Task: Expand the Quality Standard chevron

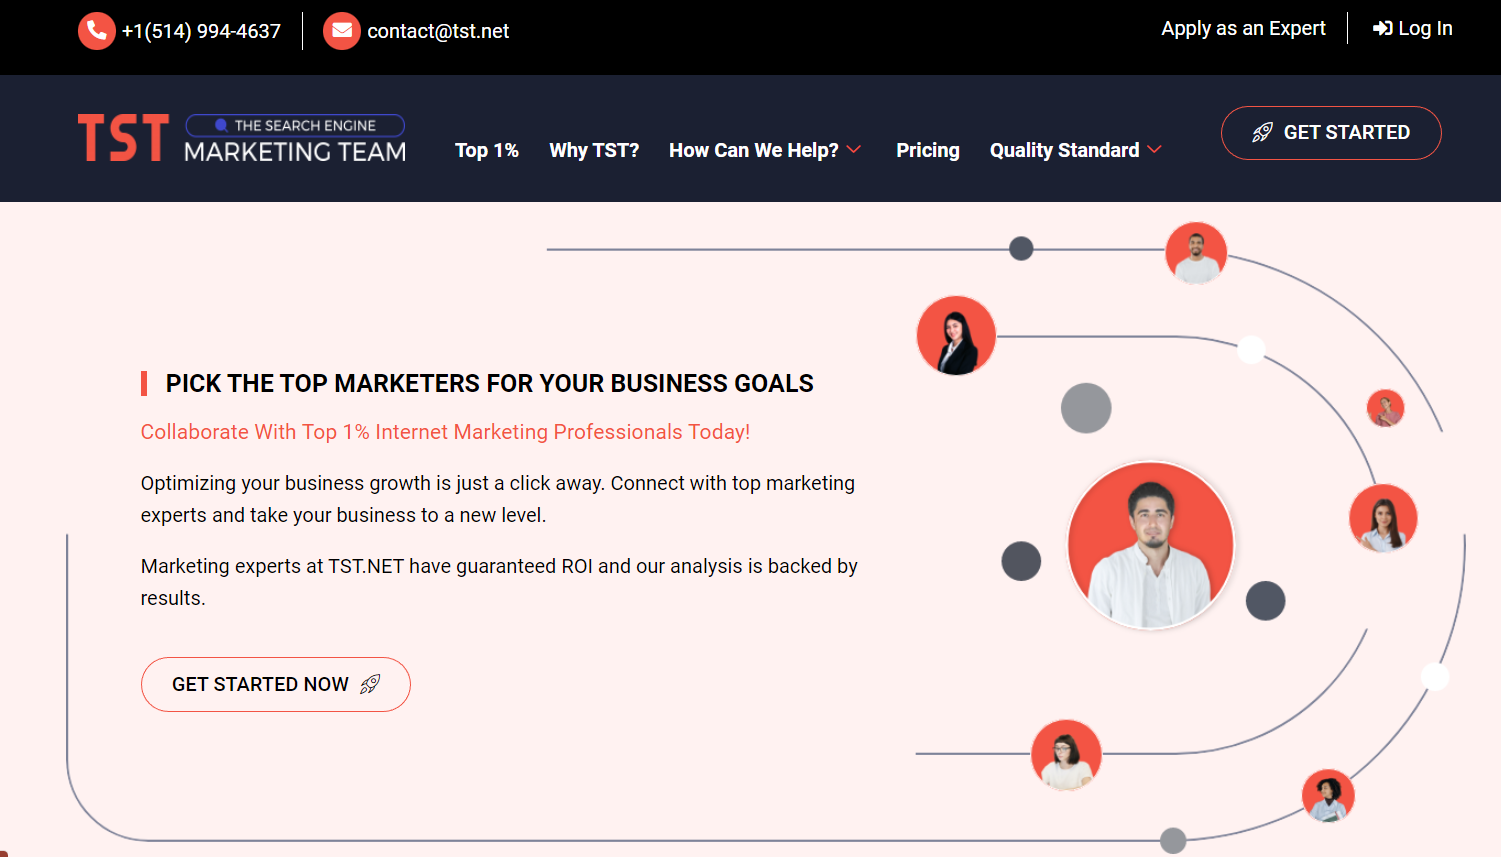Action: pos(1155,150)
